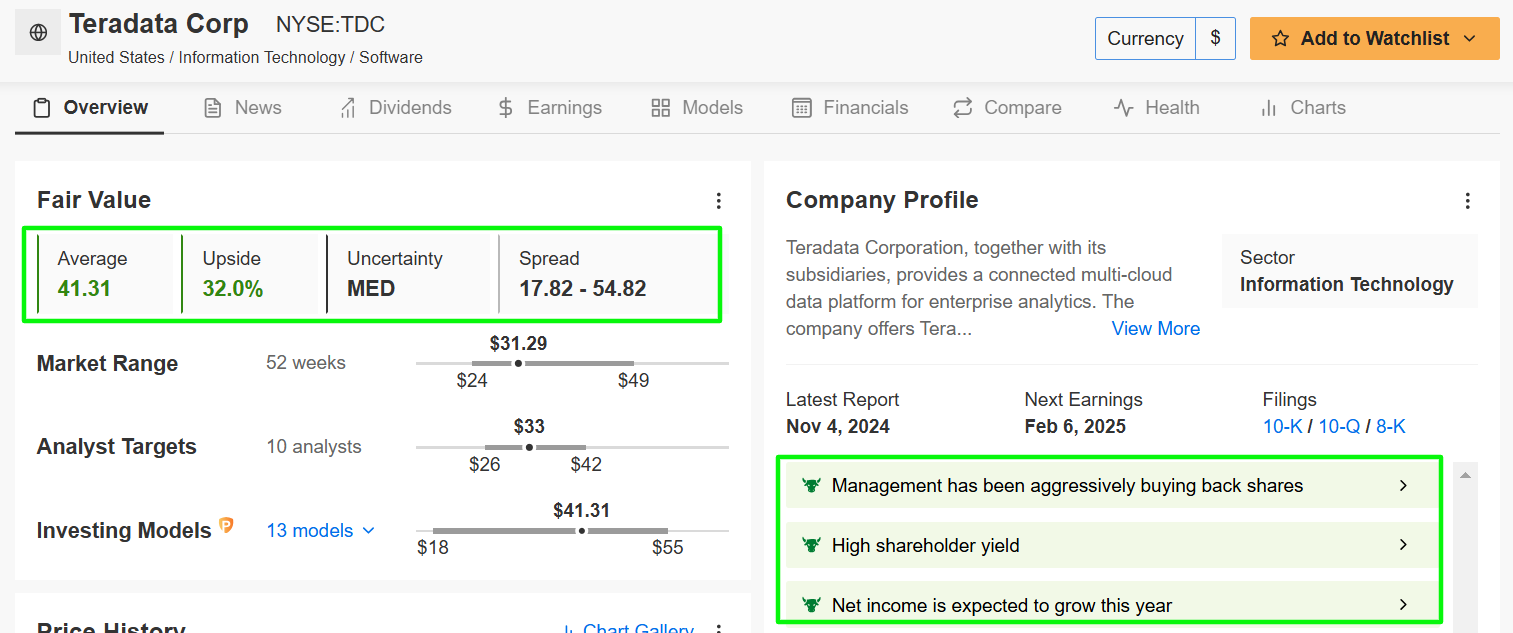Open the 10-K filing link
The height and width of the screenshot is (633, 1513).
1283,426
